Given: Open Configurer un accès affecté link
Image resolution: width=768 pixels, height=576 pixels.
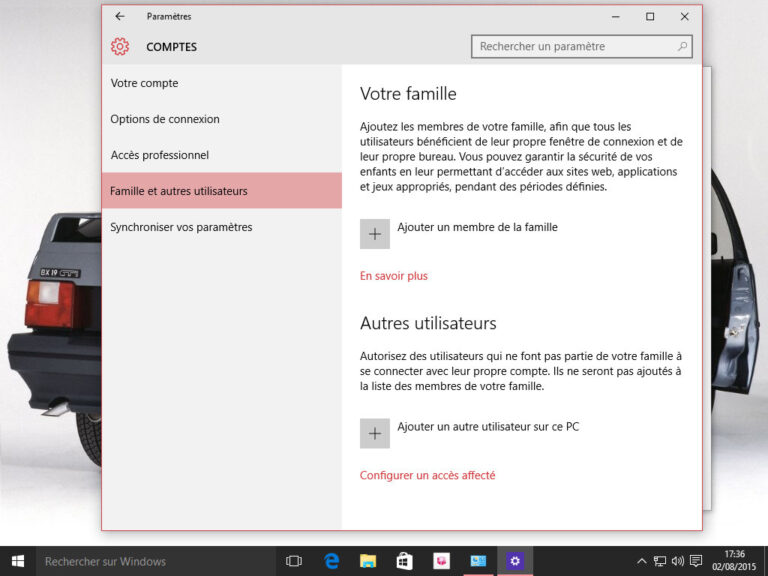Looking at the screenshot, I should coord(427,476).
